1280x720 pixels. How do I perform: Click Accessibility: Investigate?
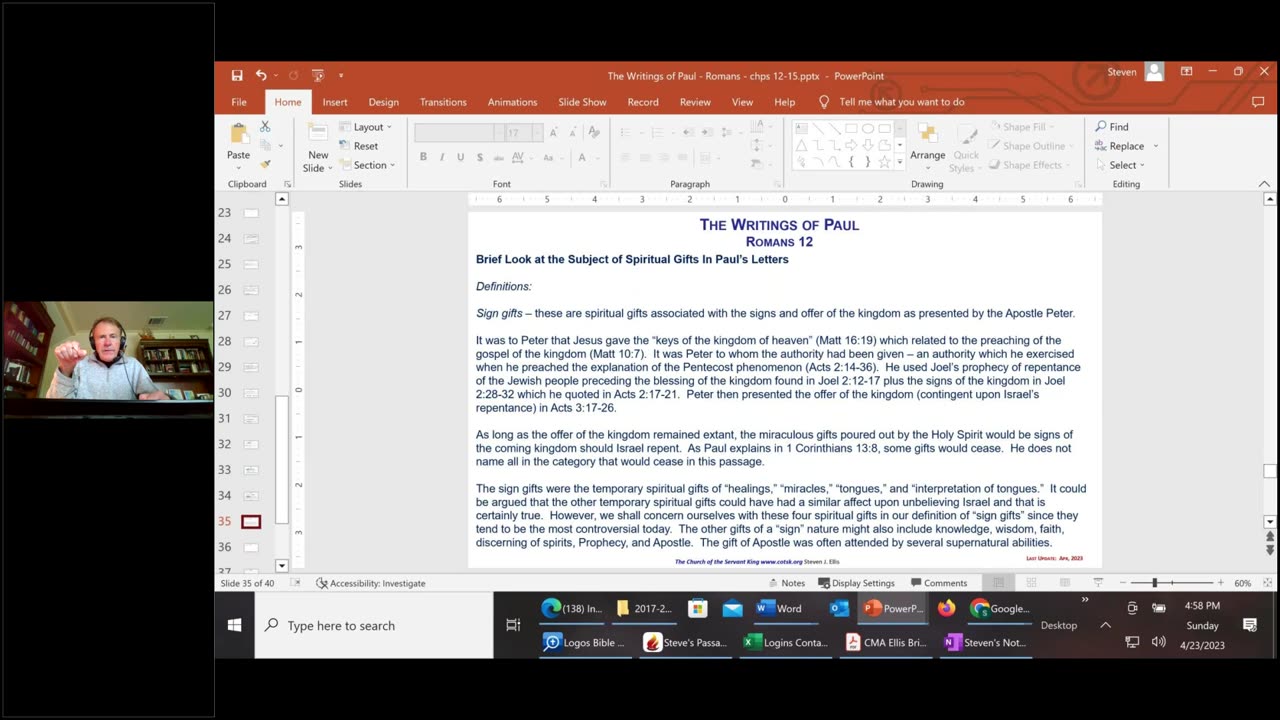tap(370, 583)
